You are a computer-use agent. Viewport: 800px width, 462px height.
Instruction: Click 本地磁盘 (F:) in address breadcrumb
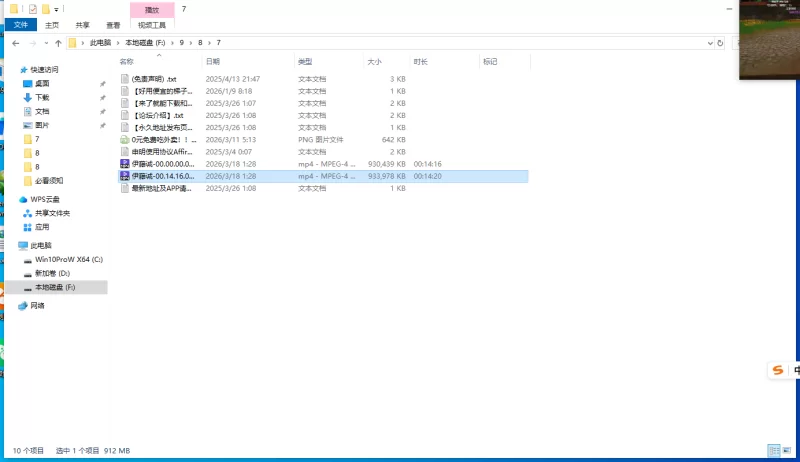click(145, 43)
